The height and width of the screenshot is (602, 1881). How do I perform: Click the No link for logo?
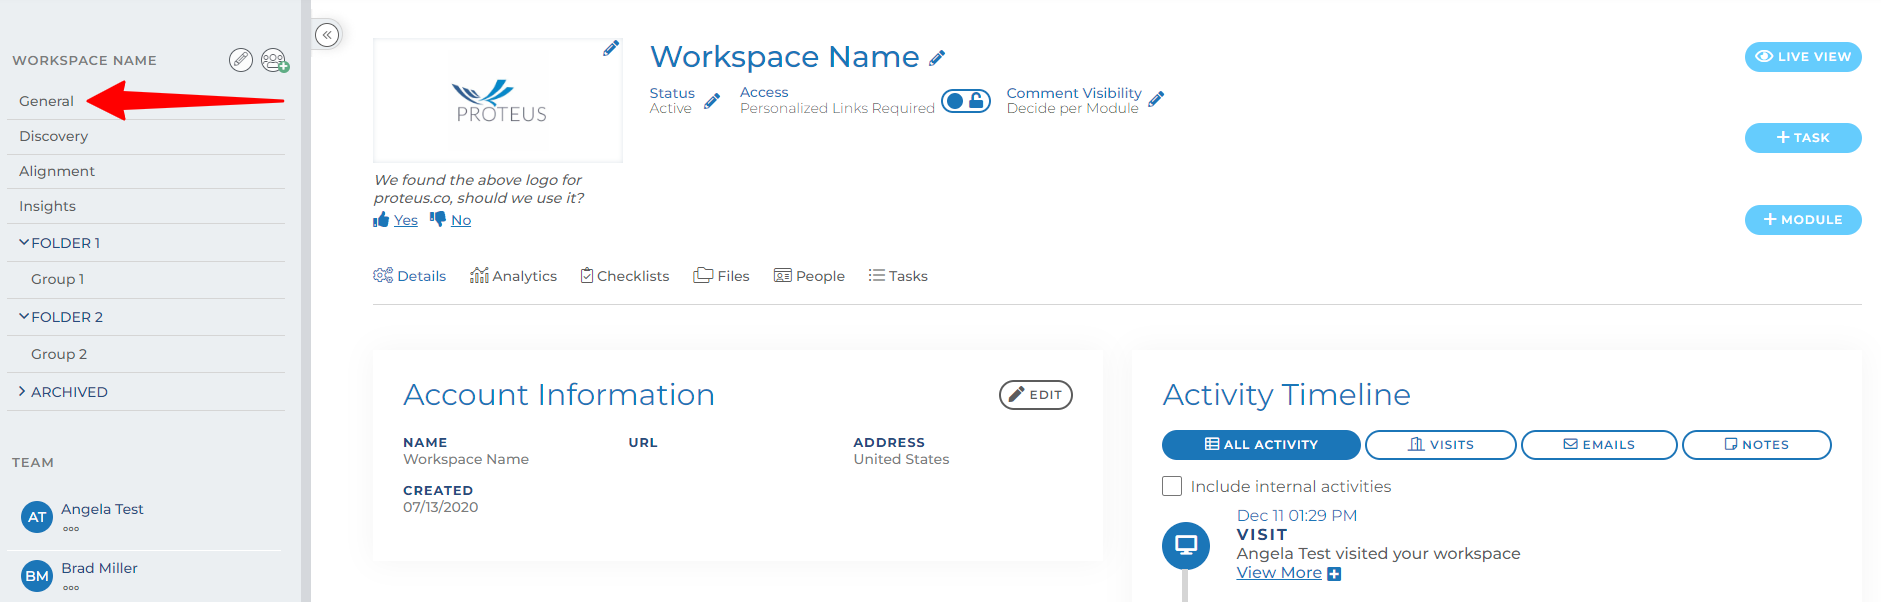(461, 220)
